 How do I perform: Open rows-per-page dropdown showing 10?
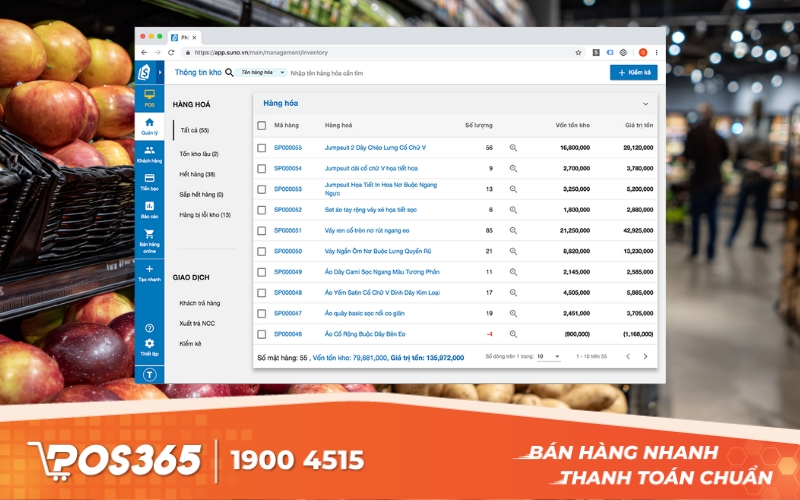[548, 356]
